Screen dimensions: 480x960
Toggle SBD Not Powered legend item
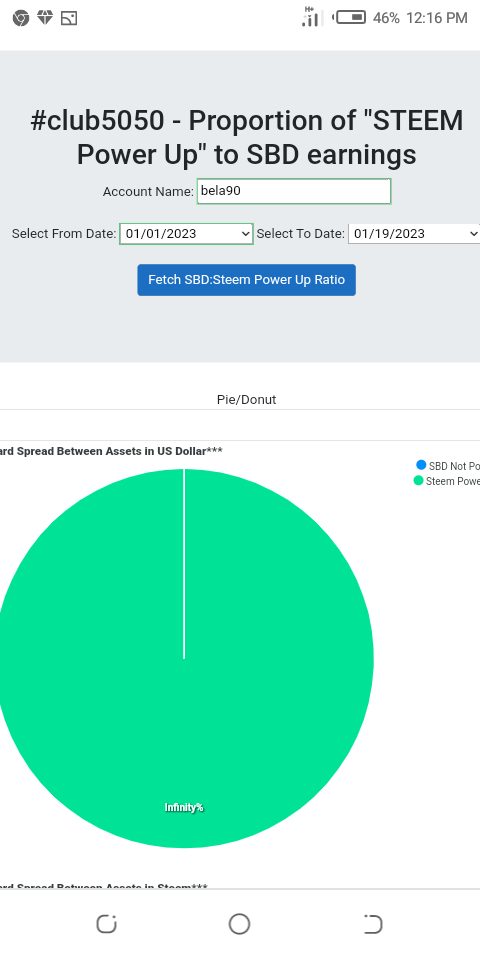pos(448,466)
